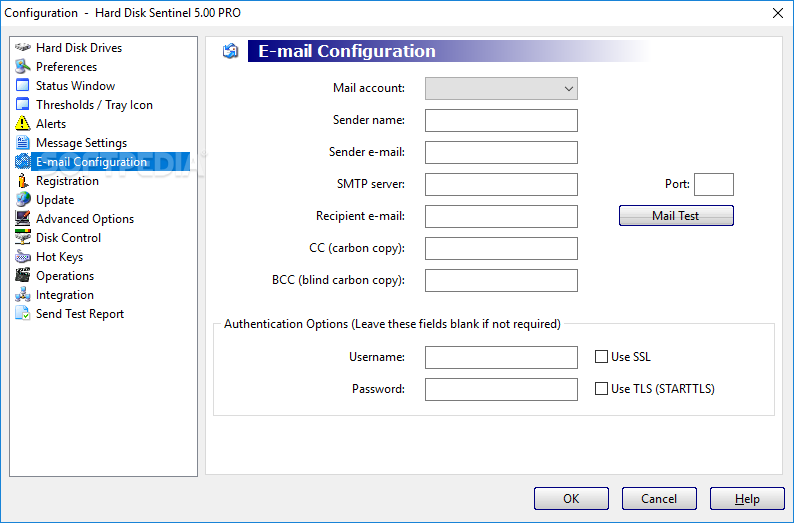Open the Integration page

65,295
